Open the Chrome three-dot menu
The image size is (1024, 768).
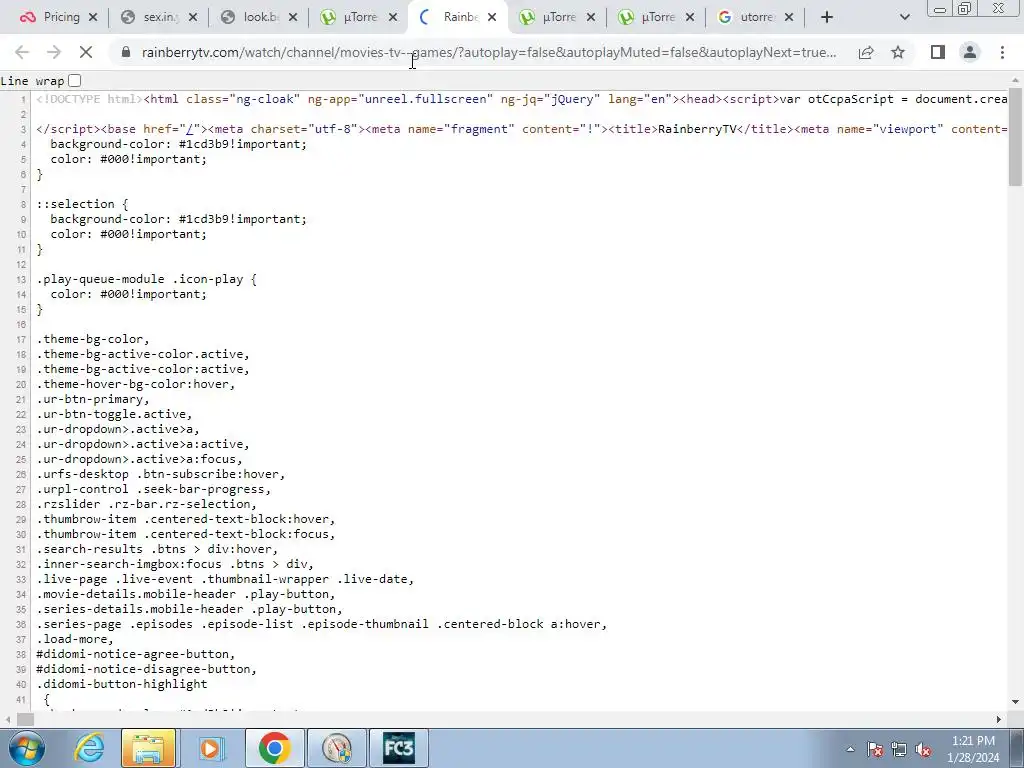click(1002, 52)
